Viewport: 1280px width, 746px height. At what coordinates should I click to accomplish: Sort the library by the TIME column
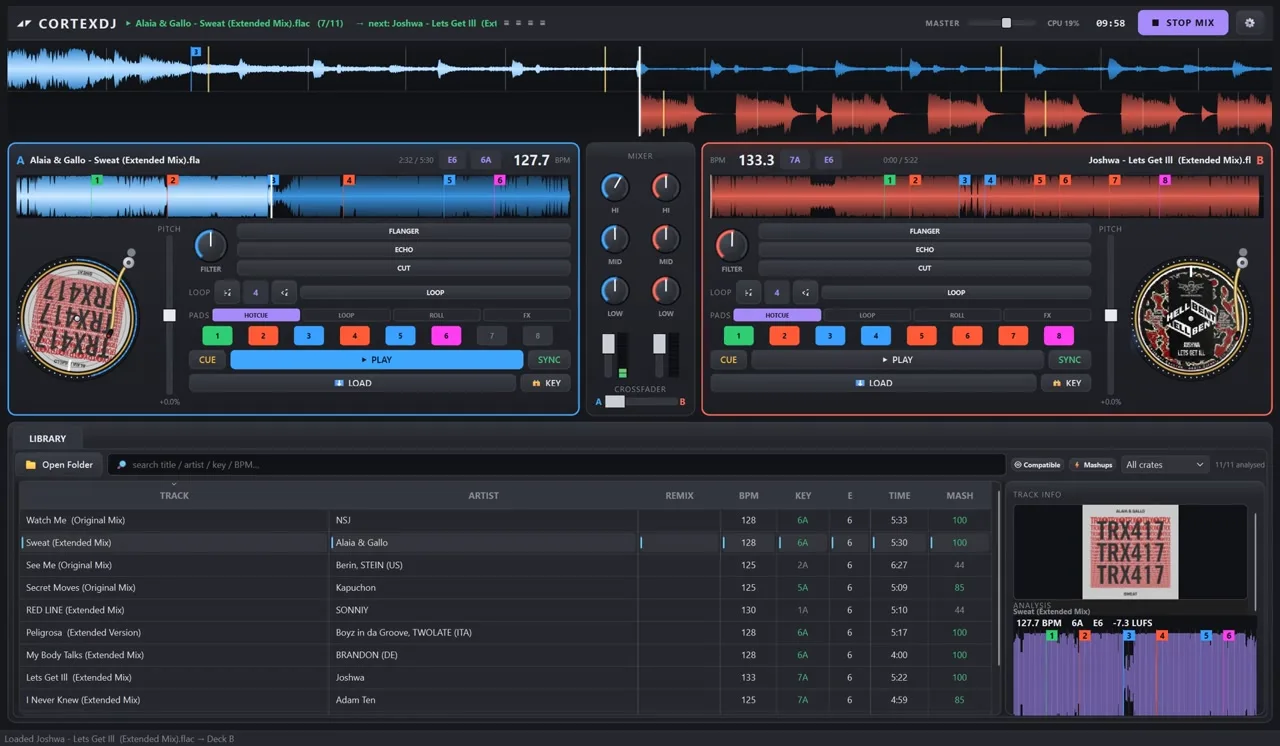[x=900, y=495]
